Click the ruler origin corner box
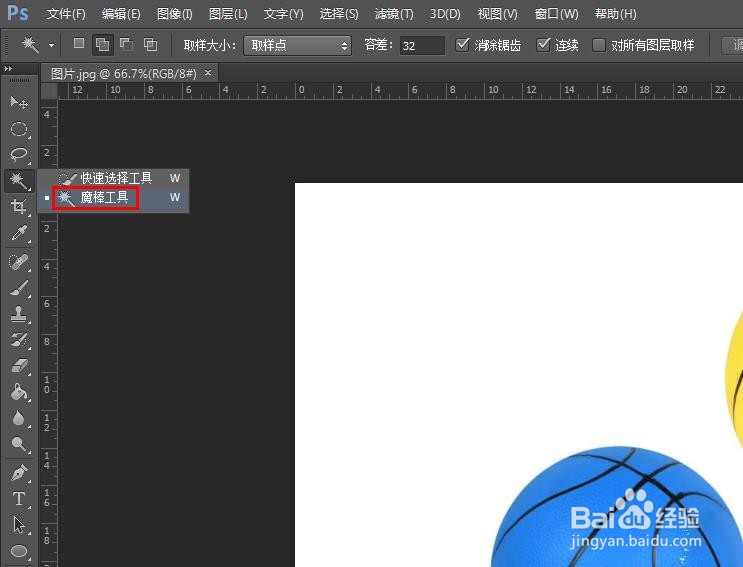The height and width of the screenshot is (567, 743). click(49, 91)
